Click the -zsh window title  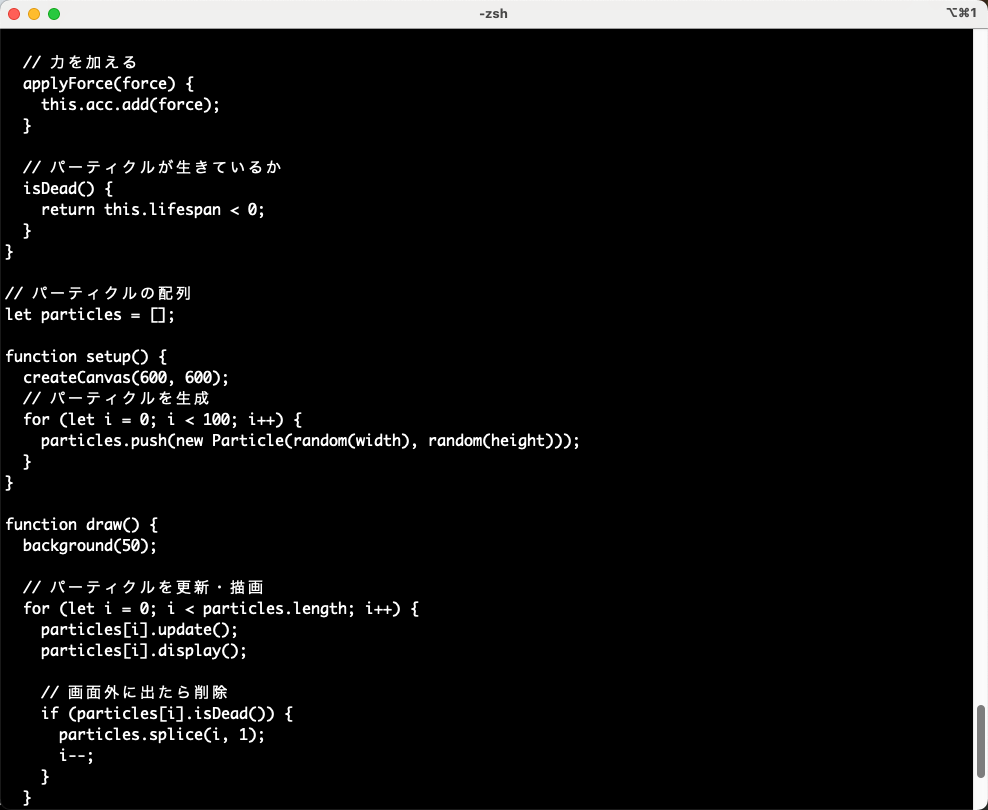click(x=493, y=14)
